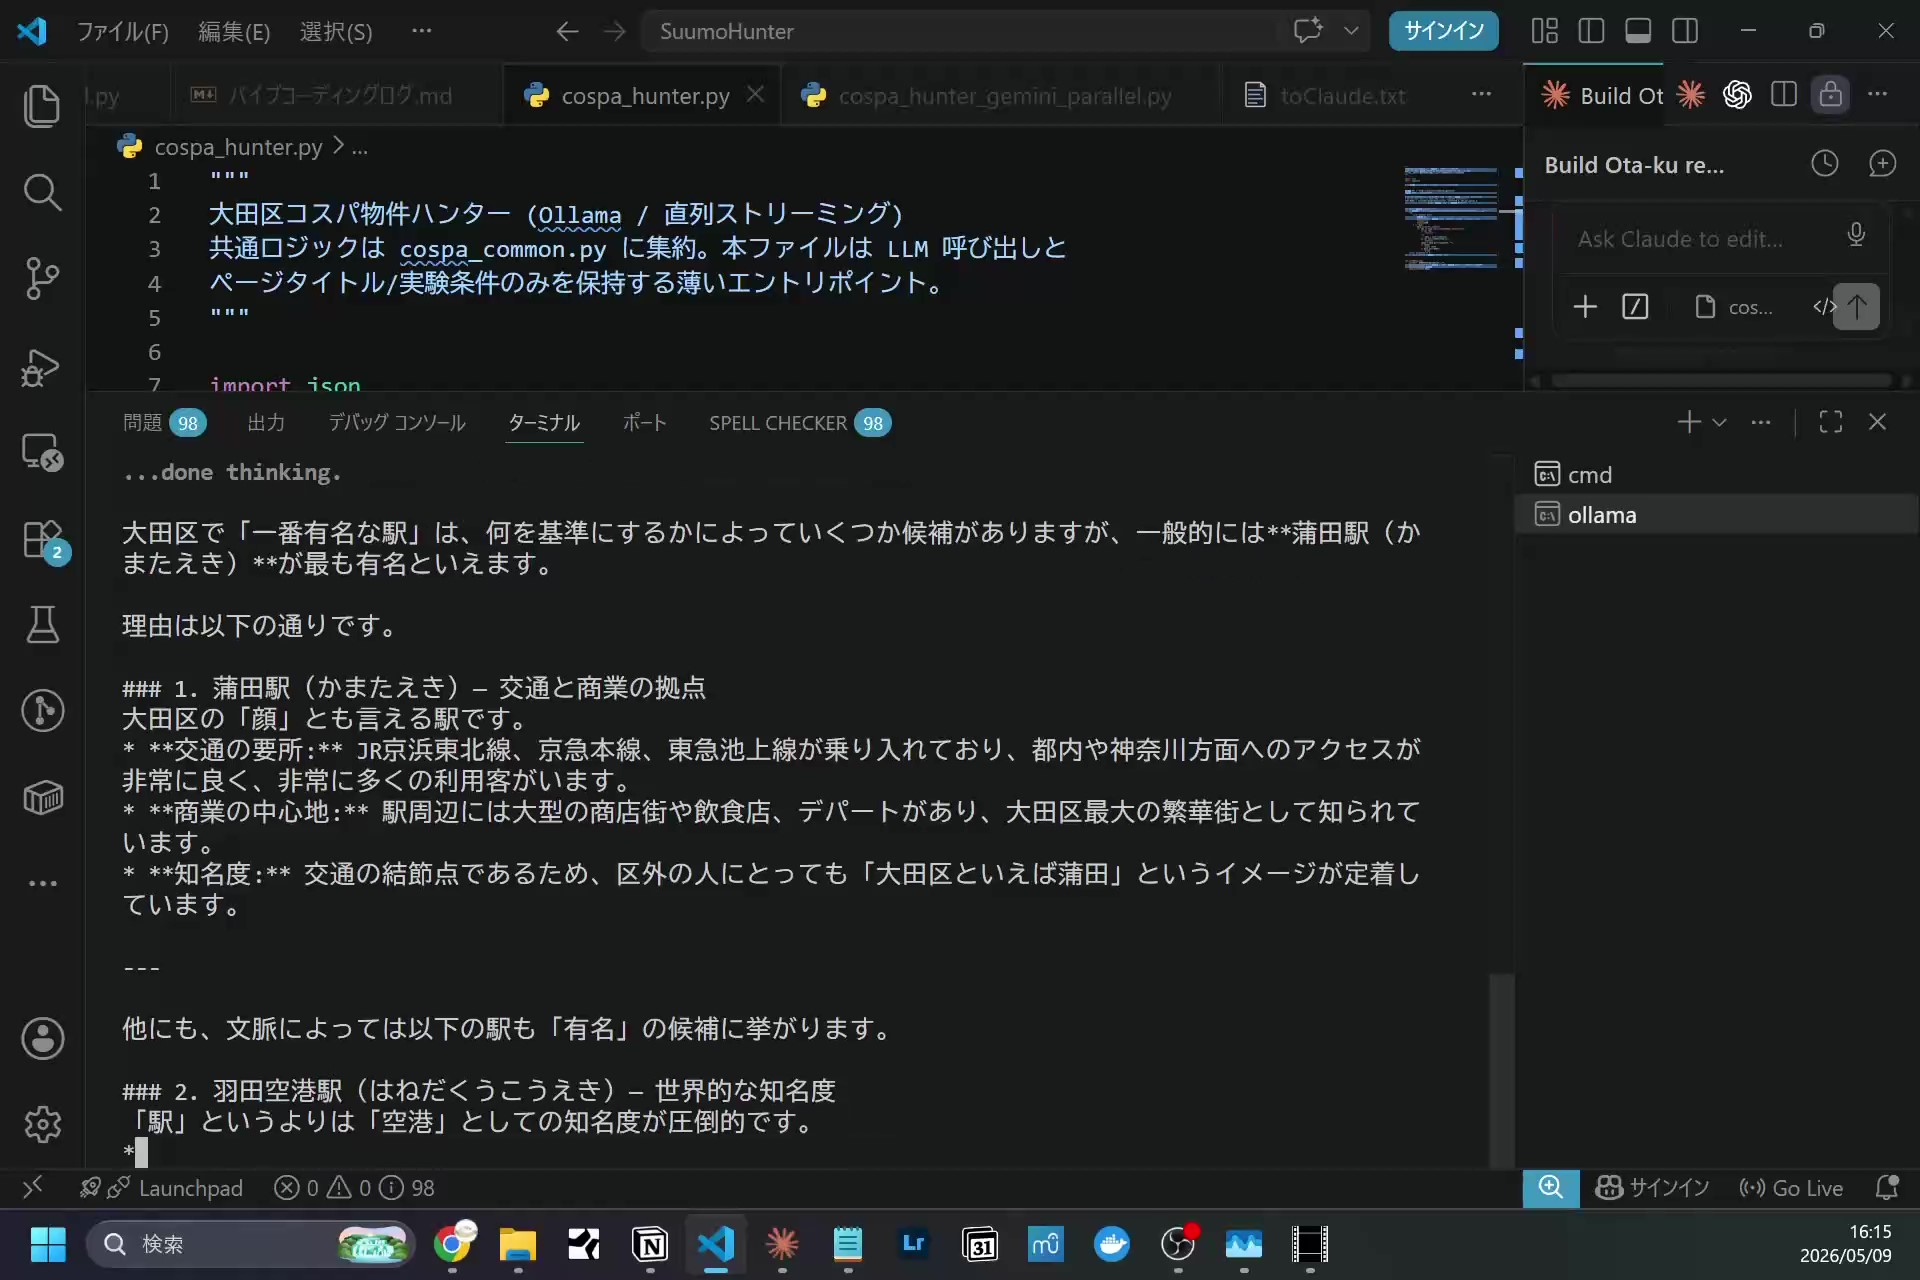This screenshot has height=1280, width=1920.
Task: Send message with the up-arrow button
Action: [1856, 306]
